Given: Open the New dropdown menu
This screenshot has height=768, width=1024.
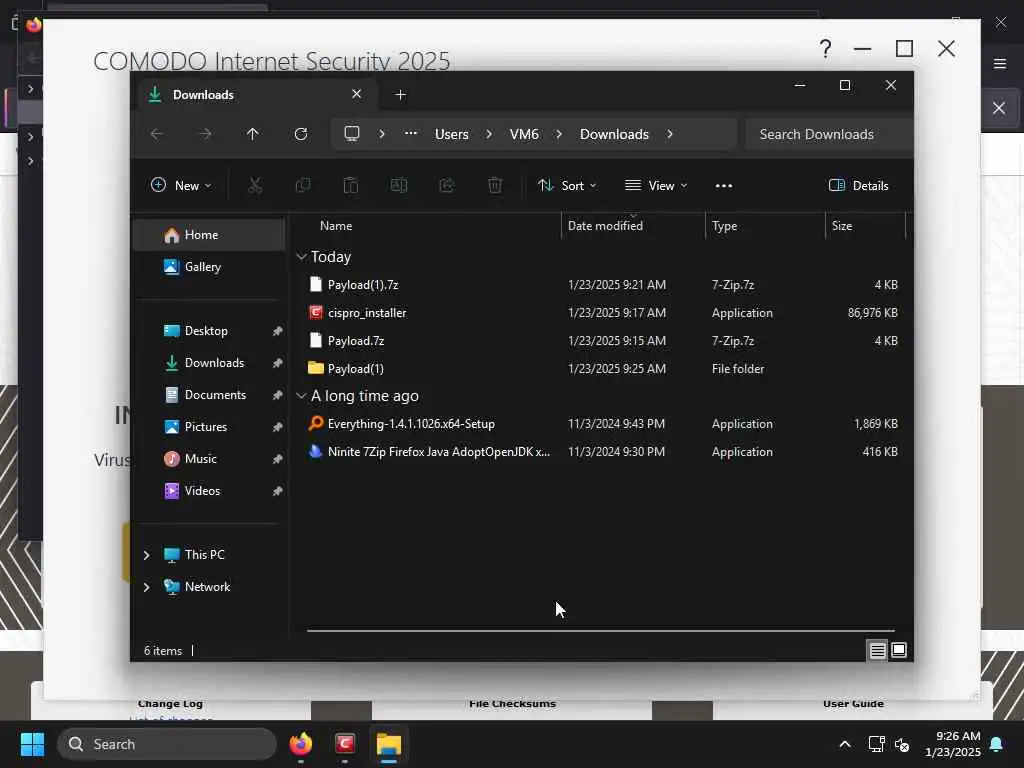Looking at the screenshot, I should click(181, 185).
